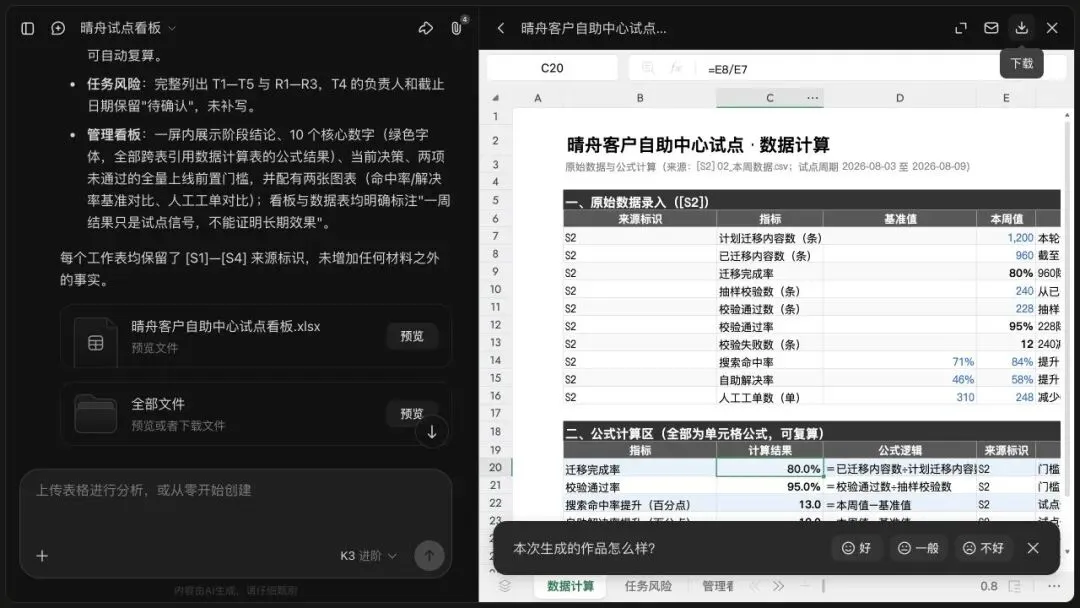Select column D header
The height and width of the screenshot is (608, 1080).
[900, 98]
